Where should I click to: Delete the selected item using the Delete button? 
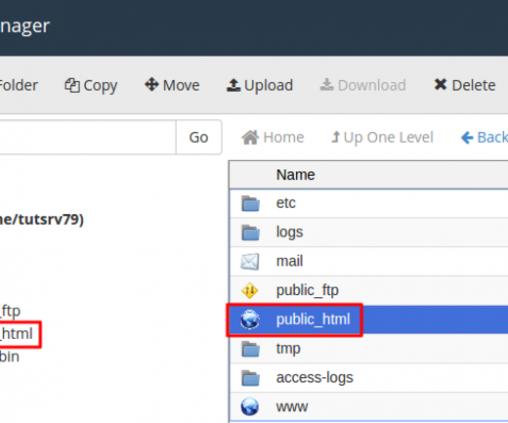coord(465,85)
